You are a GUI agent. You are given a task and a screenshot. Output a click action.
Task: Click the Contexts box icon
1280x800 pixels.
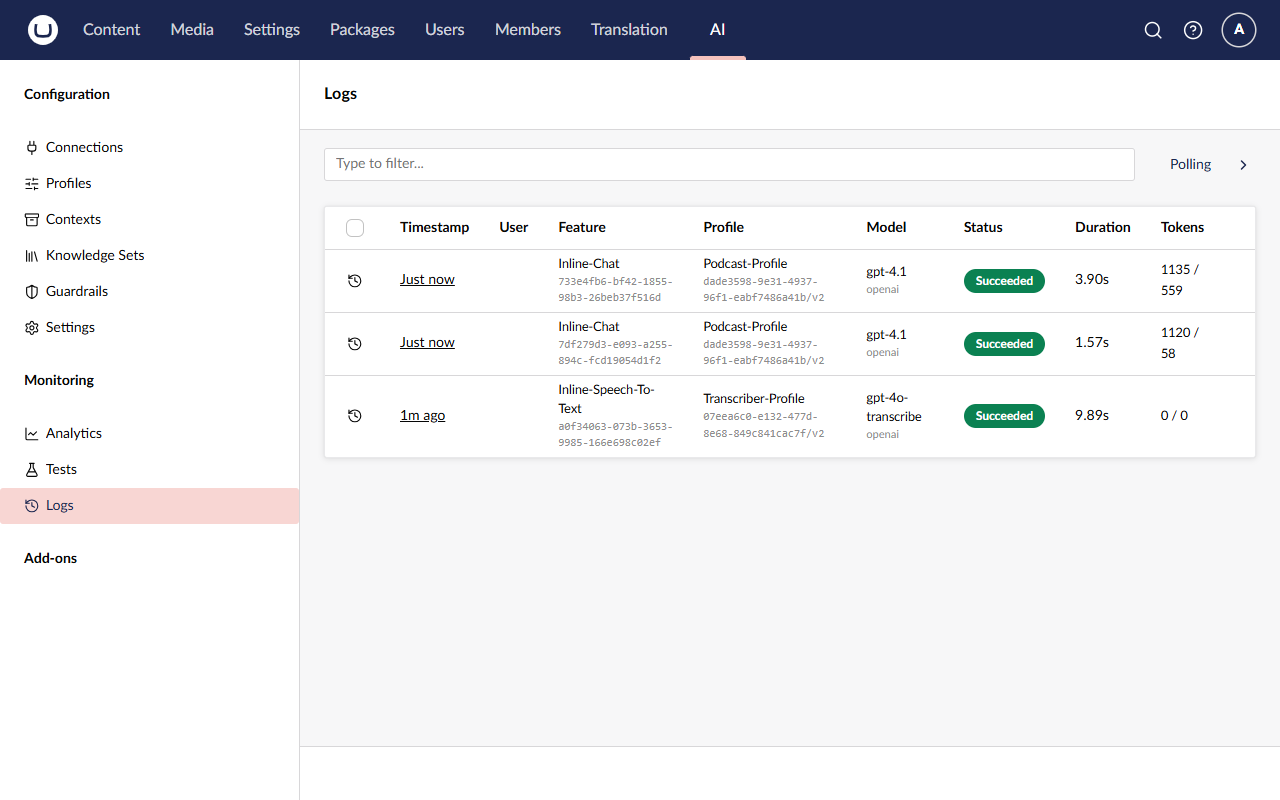[x=32, y=219]
